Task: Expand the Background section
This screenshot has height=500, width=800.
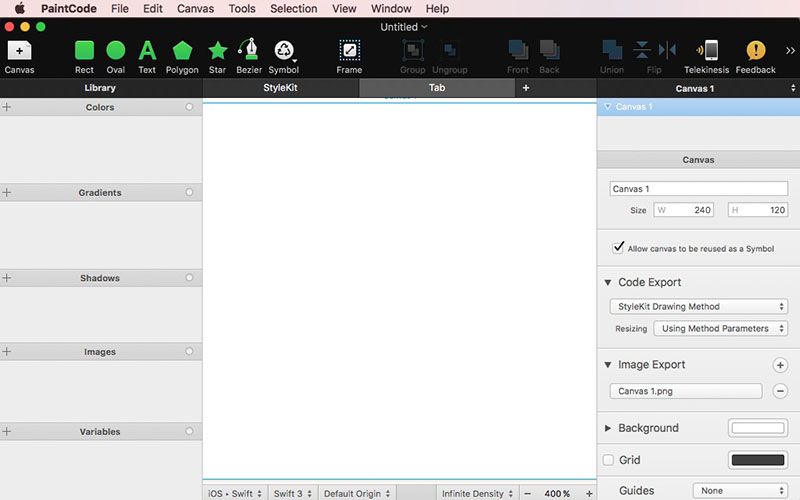Action: (608, 428)
